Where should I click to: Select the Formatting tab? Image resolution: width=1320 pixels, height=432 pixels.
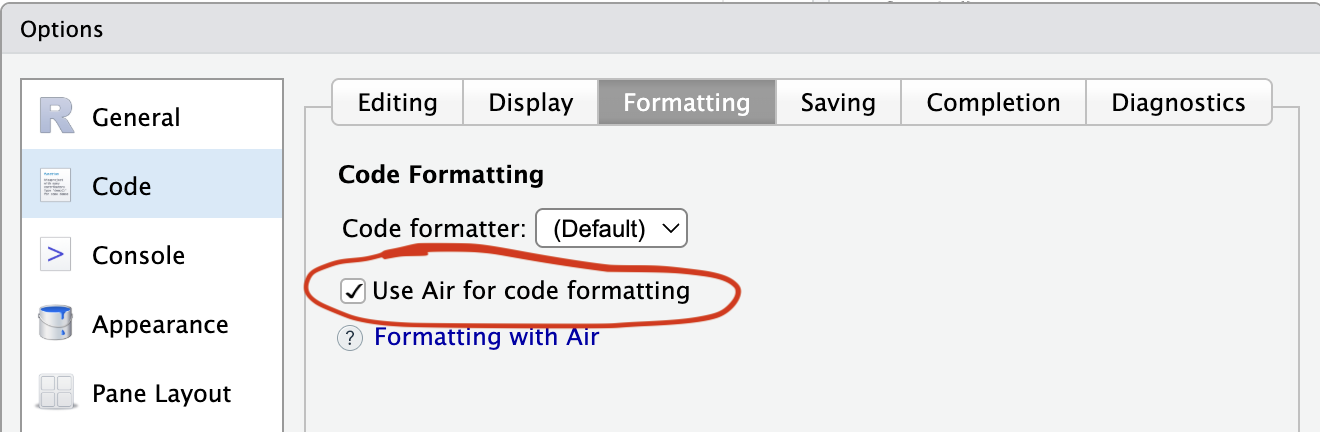686,103
